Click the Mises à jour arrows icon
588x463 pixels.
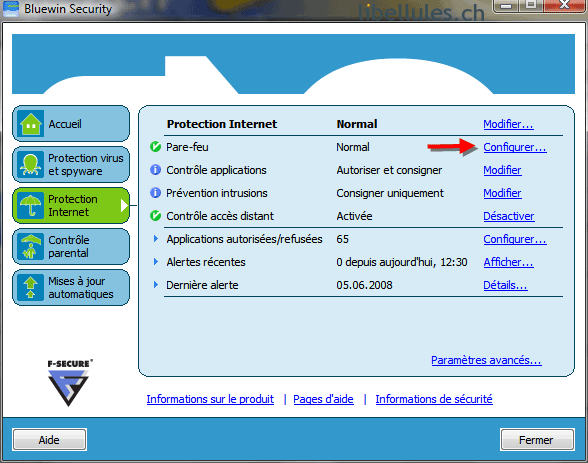point(31,288)
